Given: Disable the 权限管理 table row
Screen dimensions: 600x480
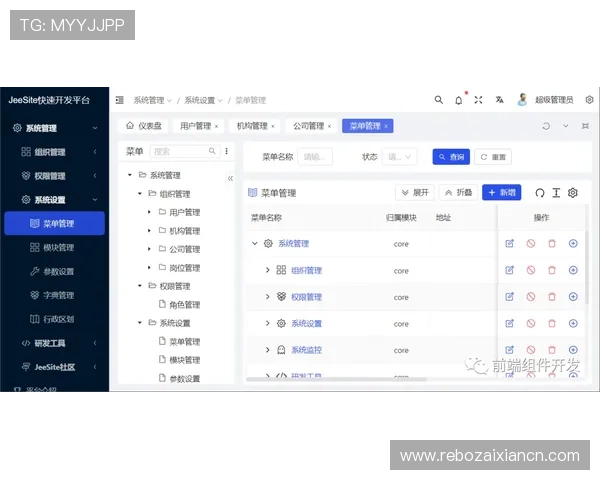Looking at the screenshot, I should [531, 297].
